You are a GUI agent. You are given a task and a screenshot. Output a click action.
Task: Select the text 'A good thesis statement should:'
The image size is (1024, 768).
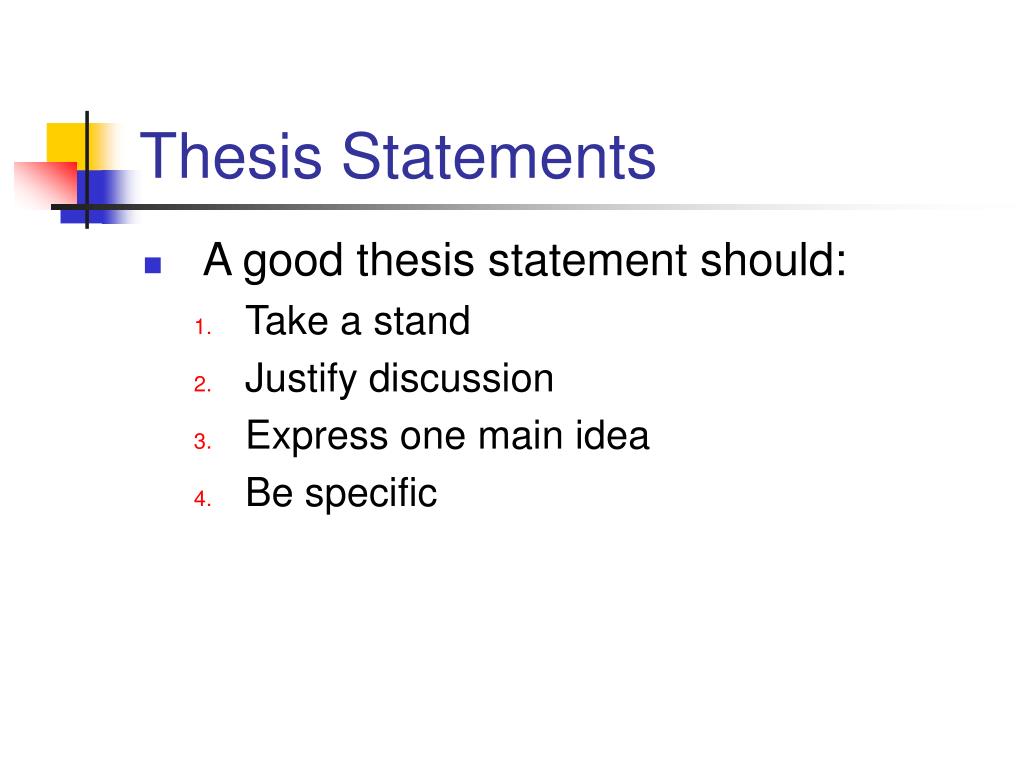coord(525,261)
